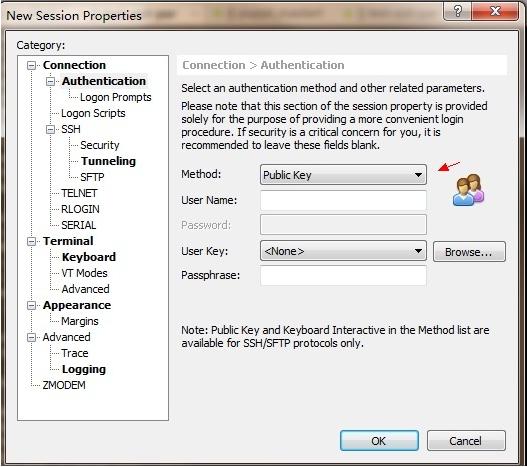Image resolution: width=527 pixels, height=467 pixels.
Task: Select Logon Prompts category
Action: (x=116, y=97)
